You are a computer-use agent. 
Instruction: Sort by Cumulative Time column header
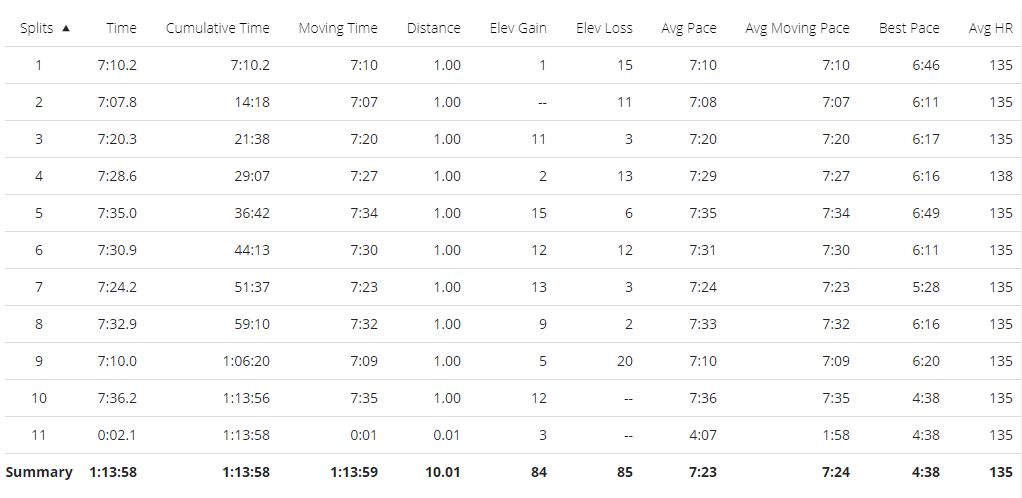coord(217,28)
